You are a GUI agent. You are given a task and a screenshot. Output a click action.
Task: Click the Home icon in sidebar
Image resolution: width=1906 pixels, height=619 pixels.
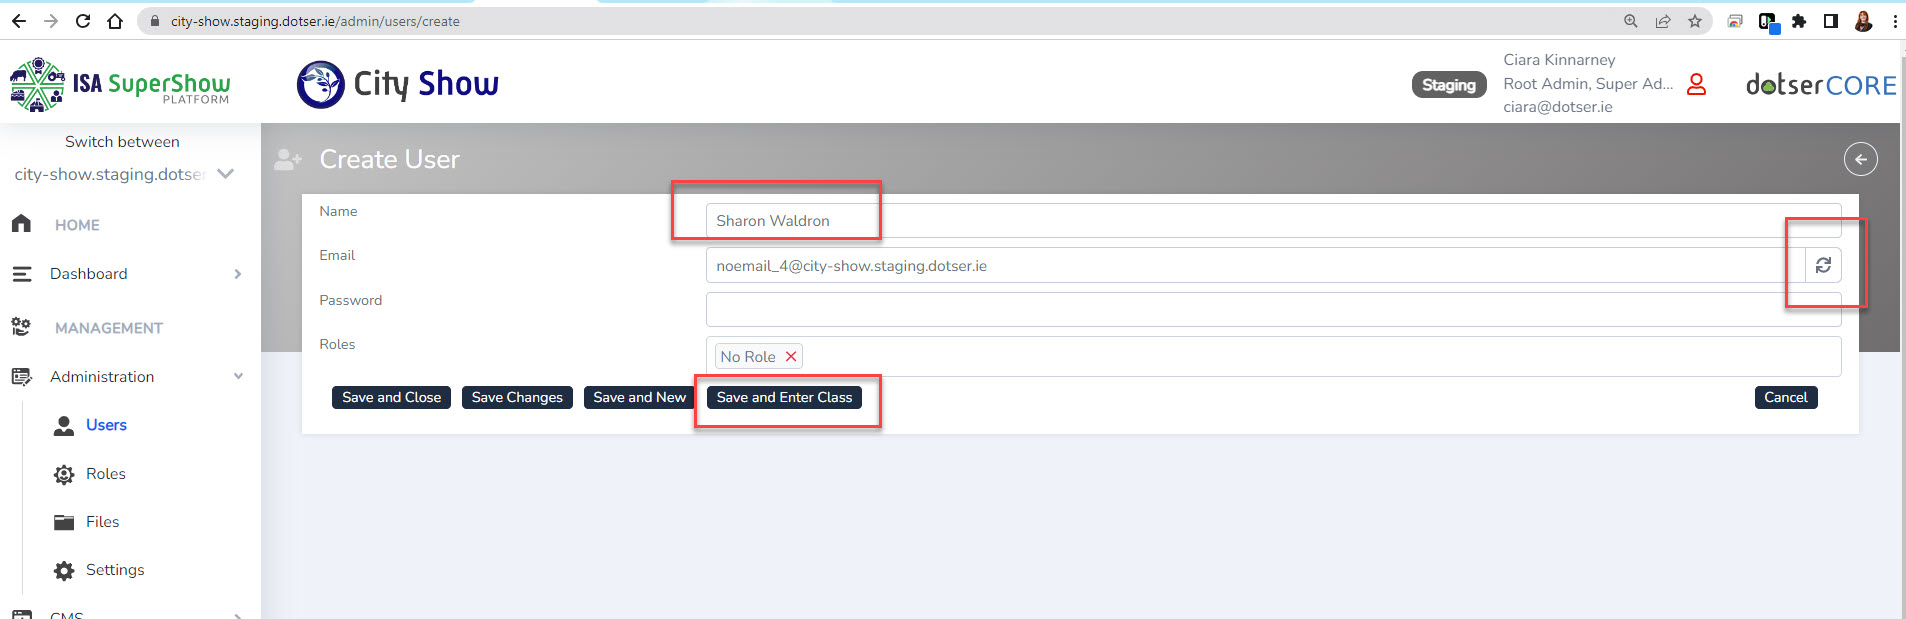tap(22, 224)
